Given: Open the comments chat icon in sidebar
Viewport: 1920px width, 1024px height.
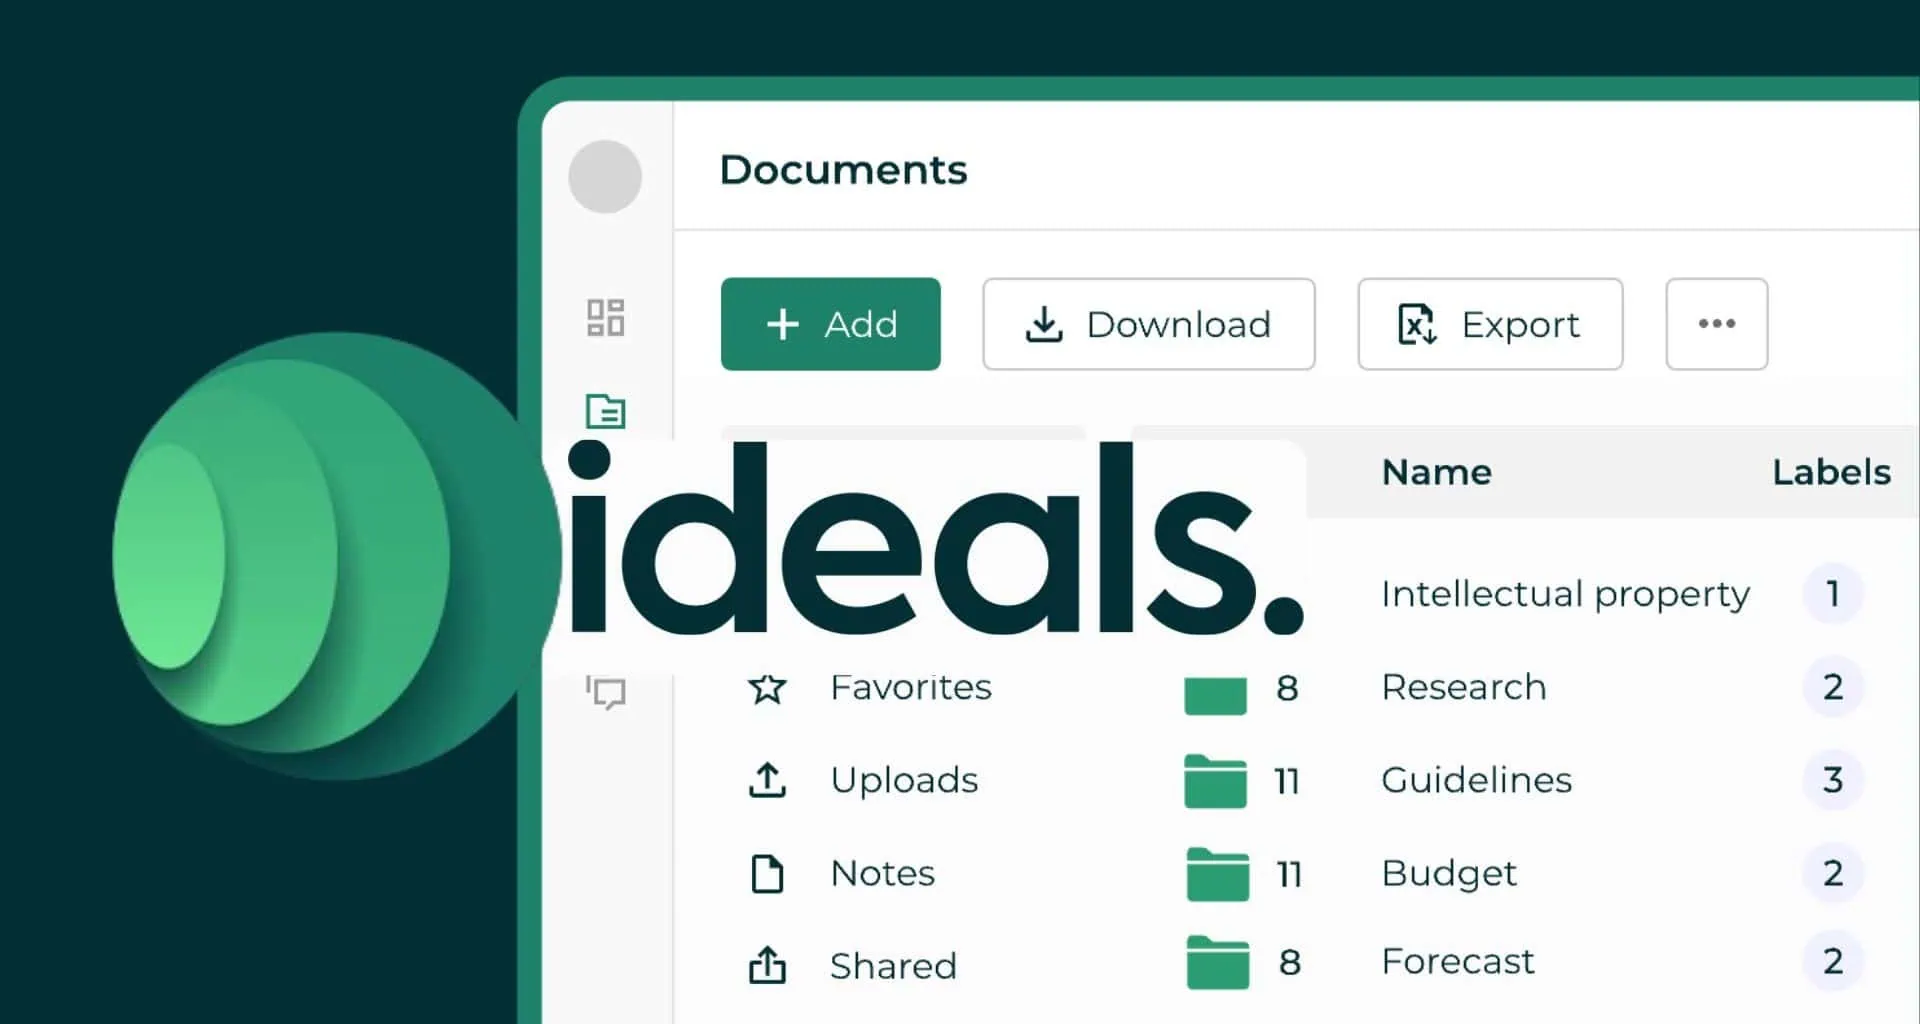Looking at the screenshot, I should pos(605,692).
